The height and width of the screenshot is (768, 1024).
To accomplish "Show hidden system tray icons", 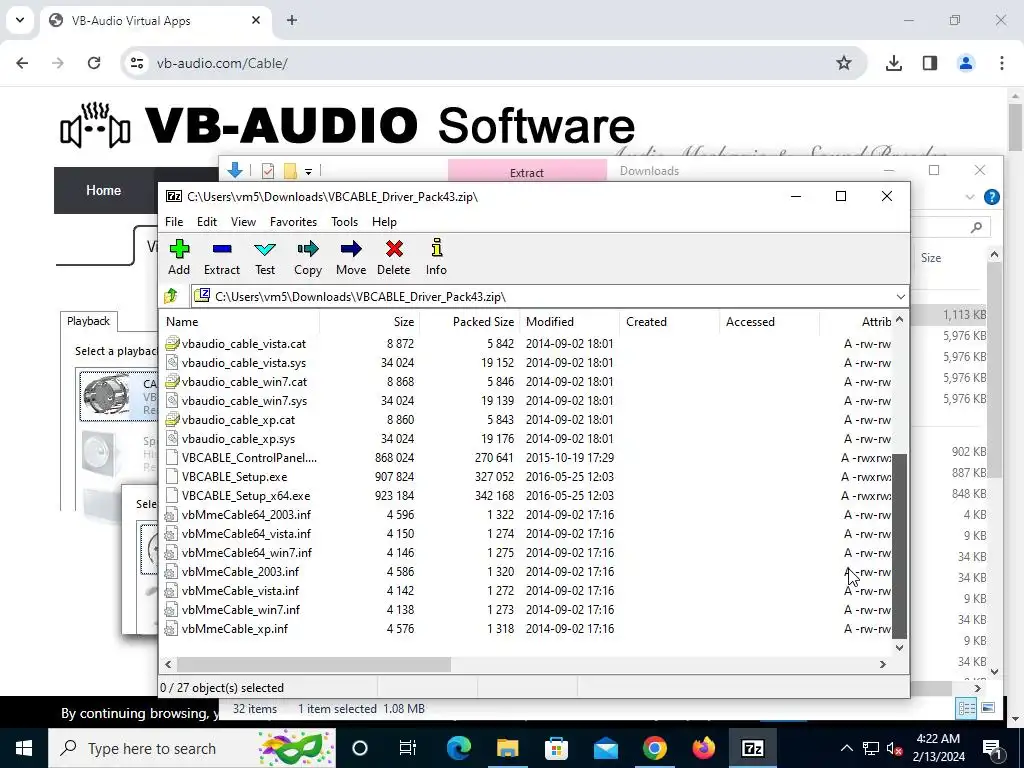I will [846, 748].
